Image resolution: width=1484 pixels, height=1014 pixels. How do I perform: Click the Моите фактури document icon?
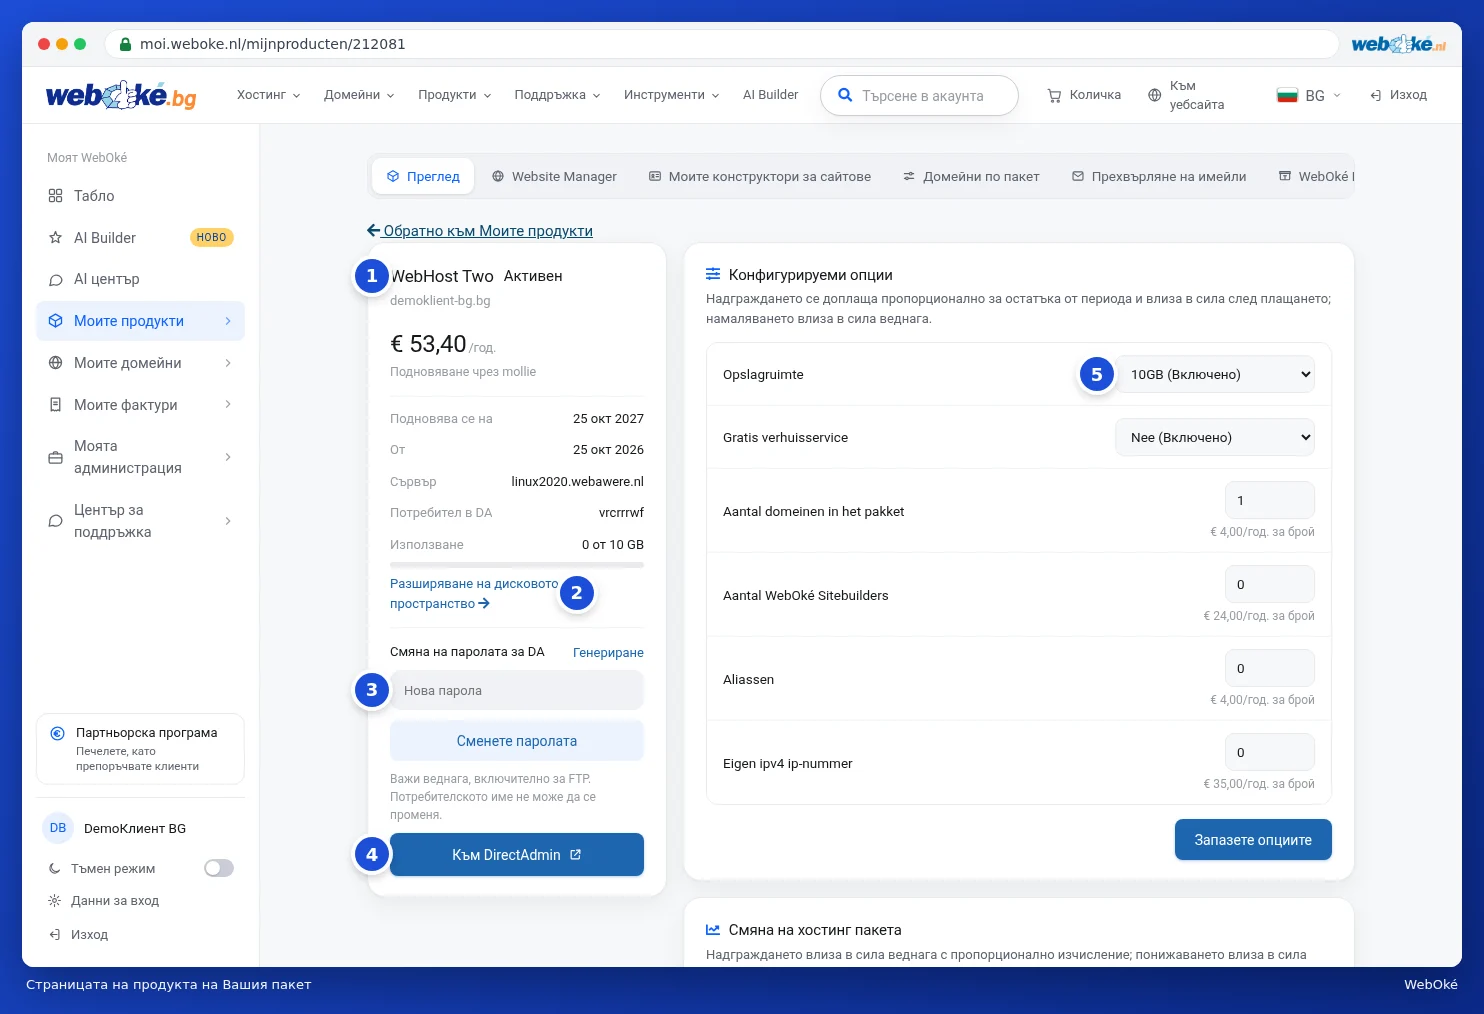coord(55,405)
